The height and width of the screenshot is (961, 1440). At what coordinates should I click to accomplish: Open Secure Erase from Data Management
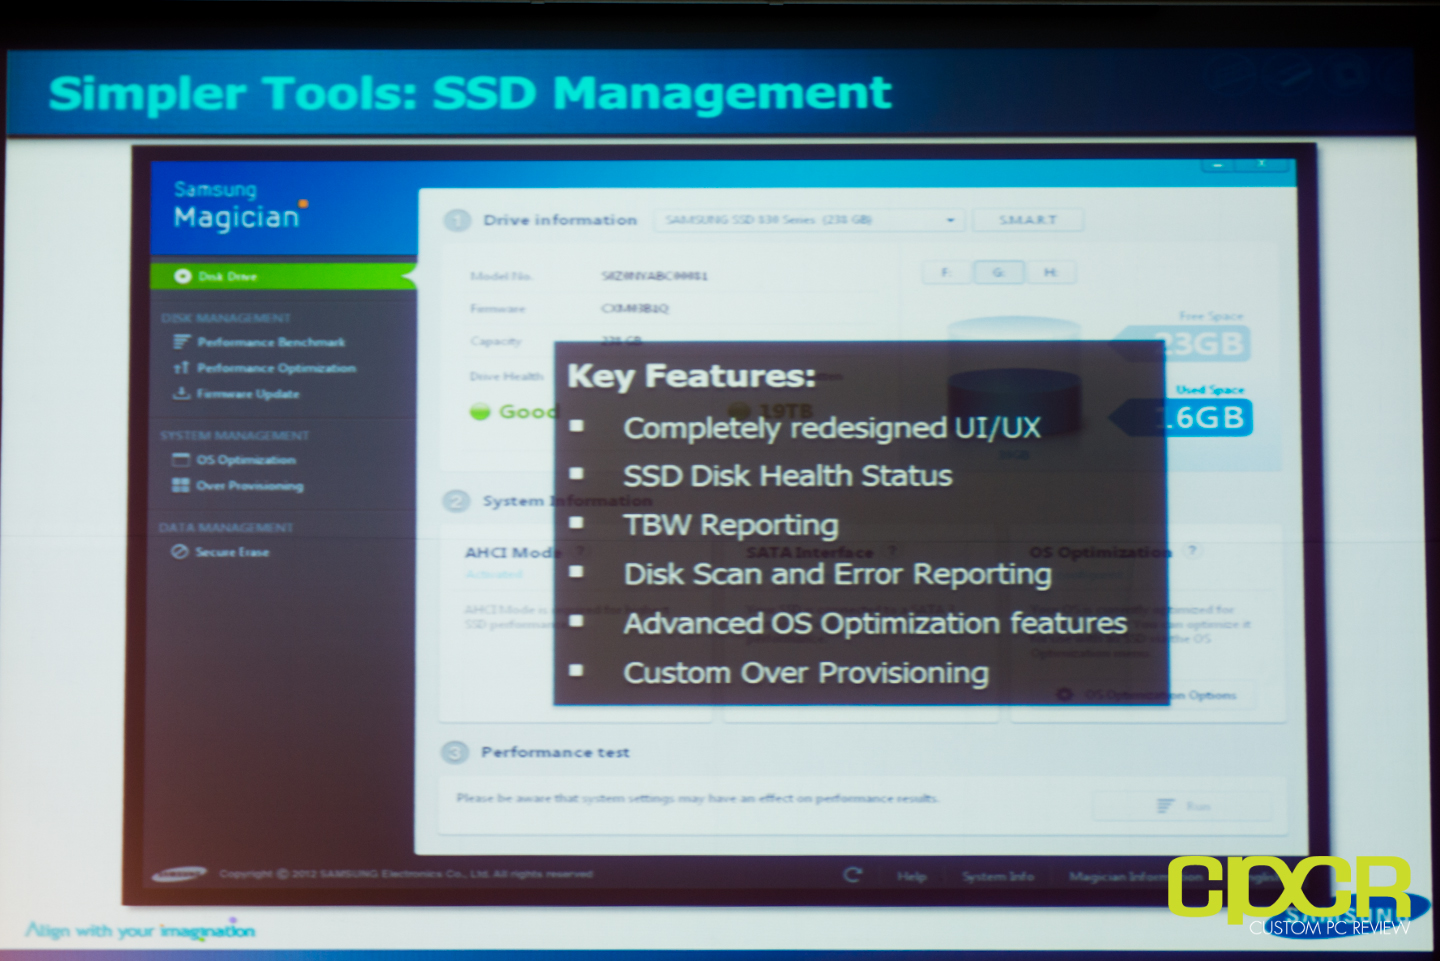pyautogui.click(x=232, y=552)
